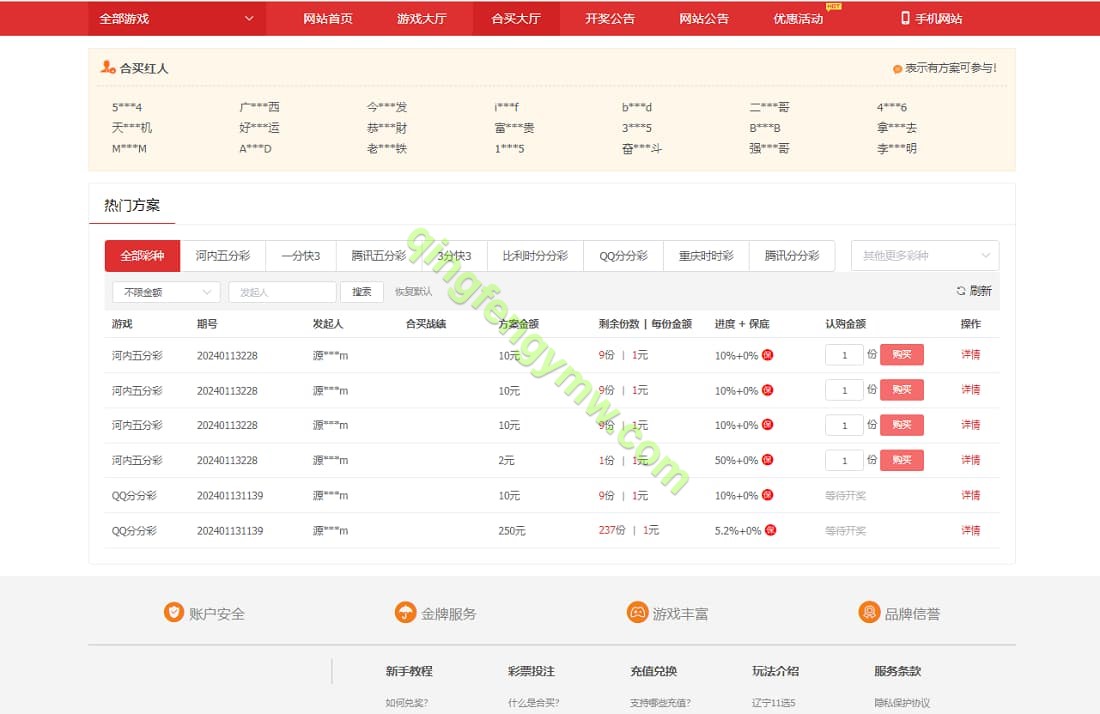
Task: Click the guarantee icon beside 5.2%+0%
Action: pyautogui.click(x=770, y=530)
